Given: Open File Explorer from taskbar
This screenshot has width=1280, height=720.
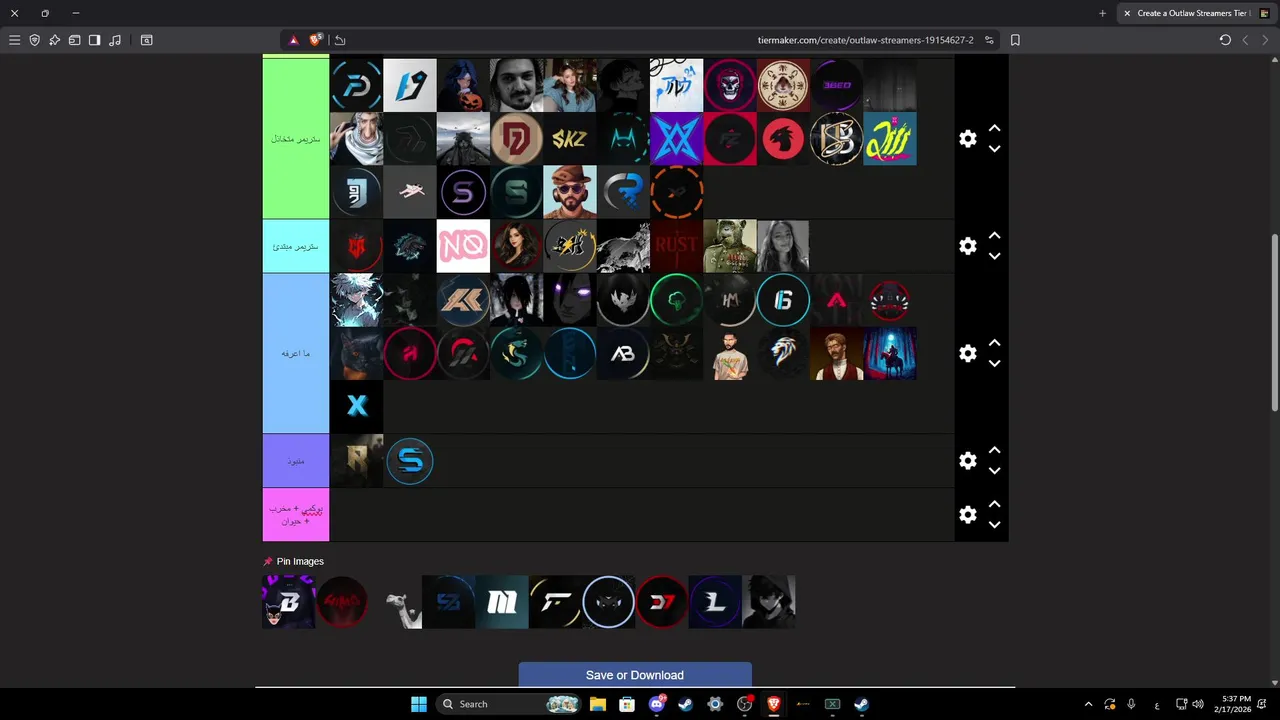Looking at the screenshot, I should 598,704.
